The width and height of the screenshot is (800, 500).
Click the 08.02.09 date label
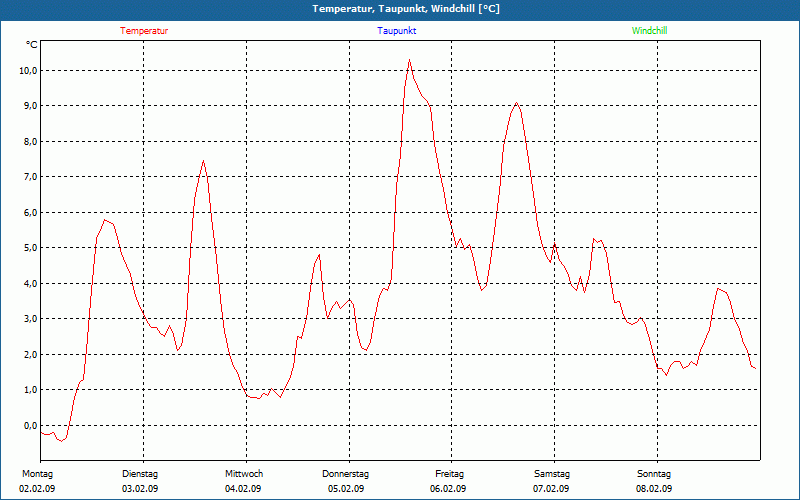(654, 489)
